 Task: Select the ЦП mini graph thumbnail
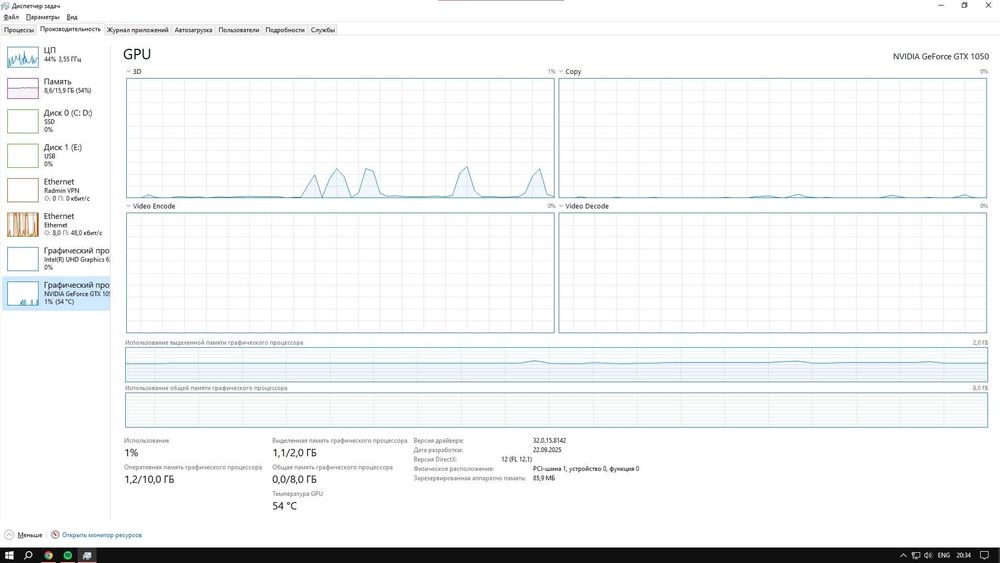pos(23,57)
